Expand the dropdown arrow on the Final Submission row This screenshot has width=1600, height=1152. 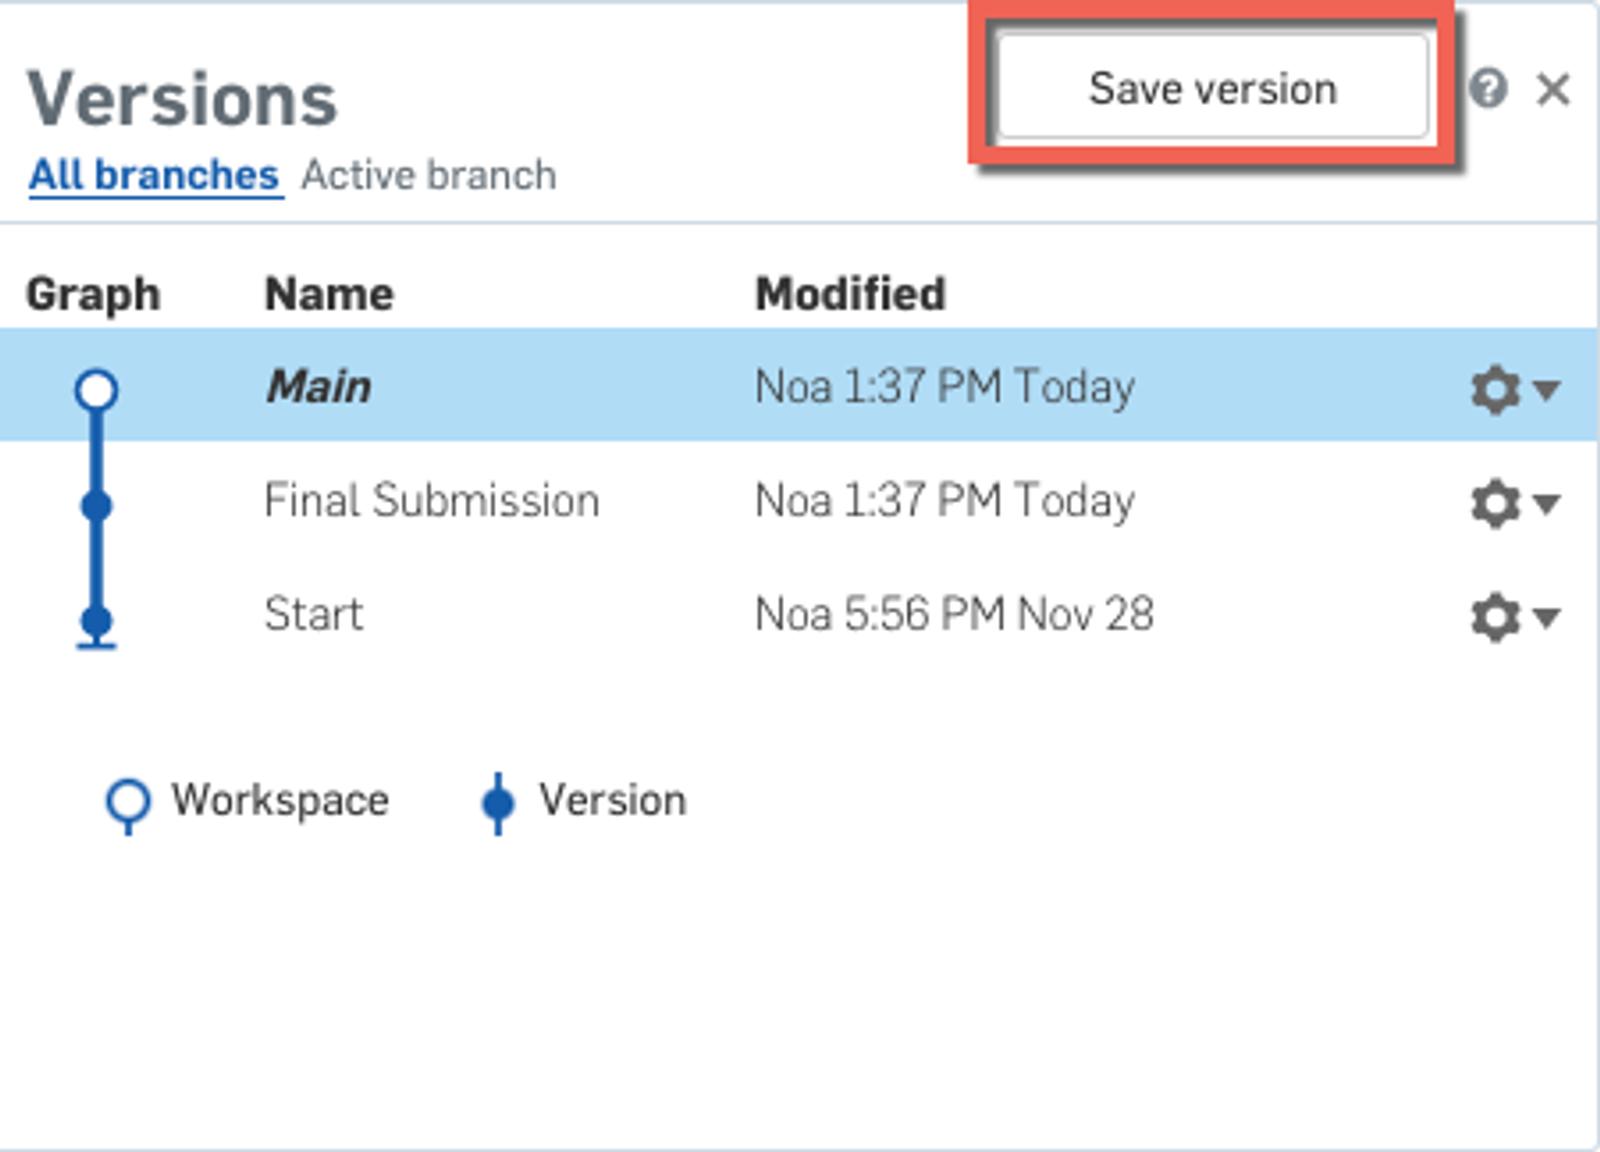point(1546,503)
